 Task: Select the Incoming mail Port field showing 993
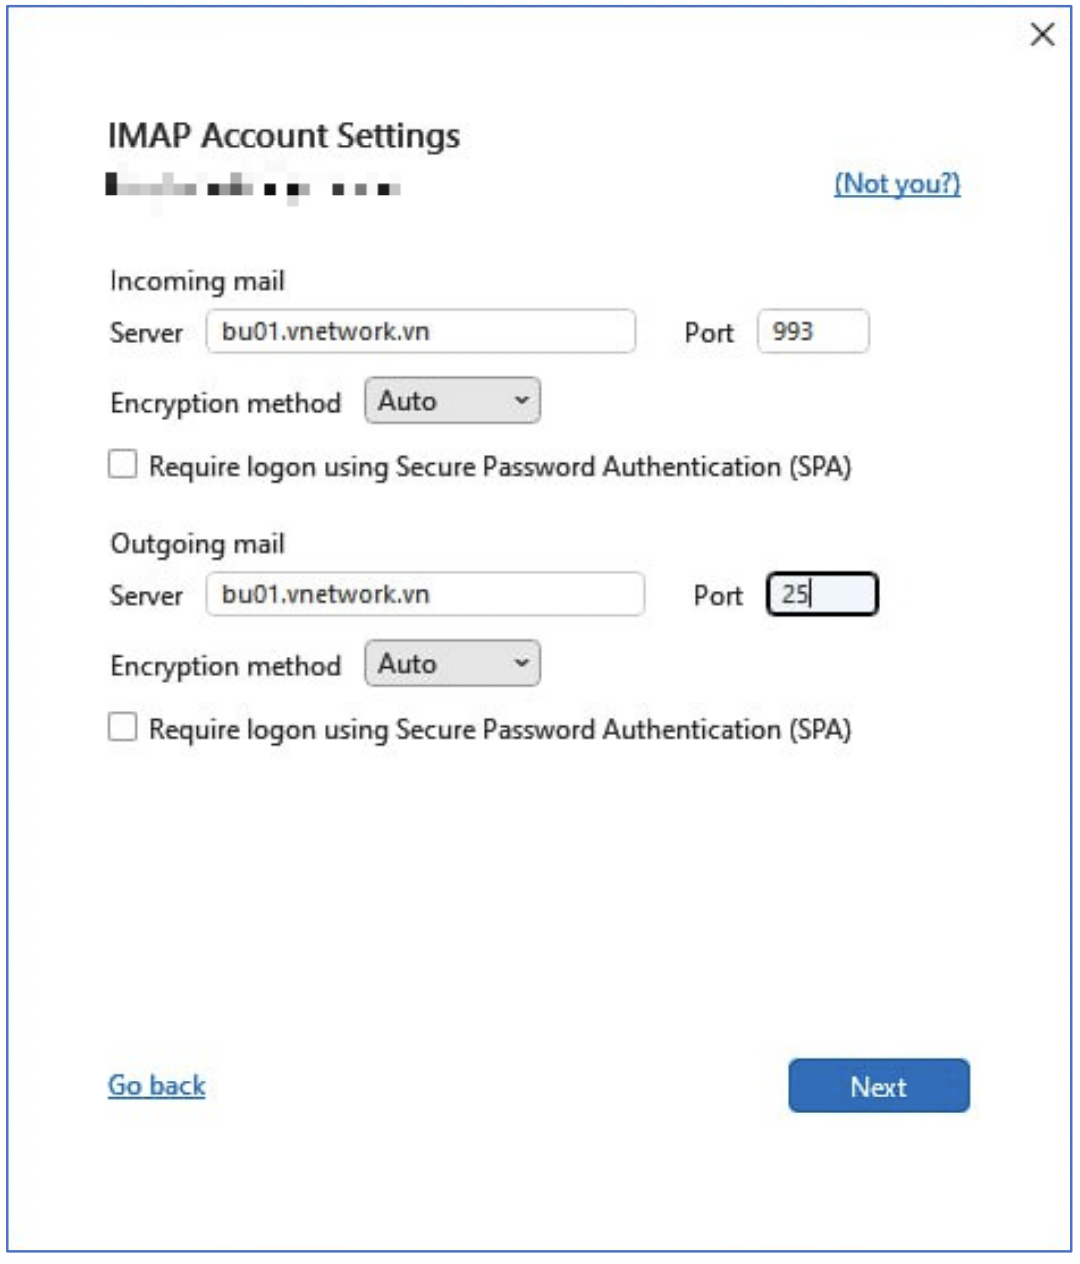click(813, 331)
